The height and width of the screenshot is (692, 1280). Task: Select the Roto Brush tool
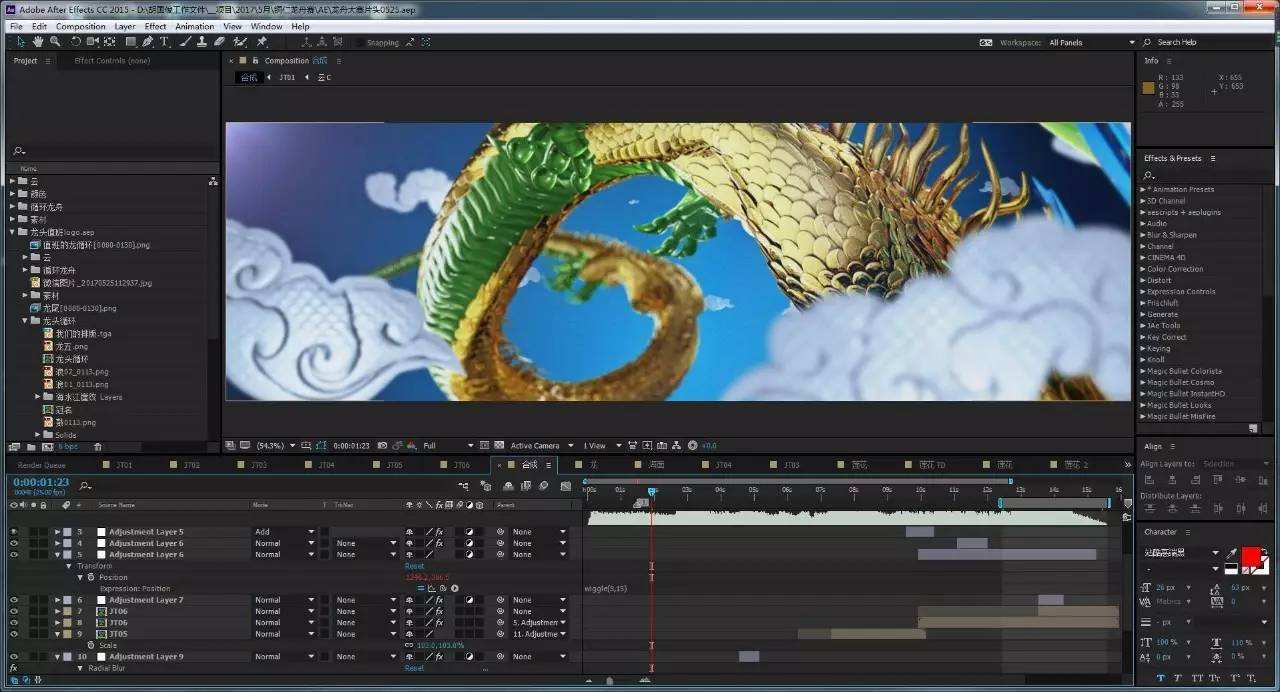(x=240, y=42)
